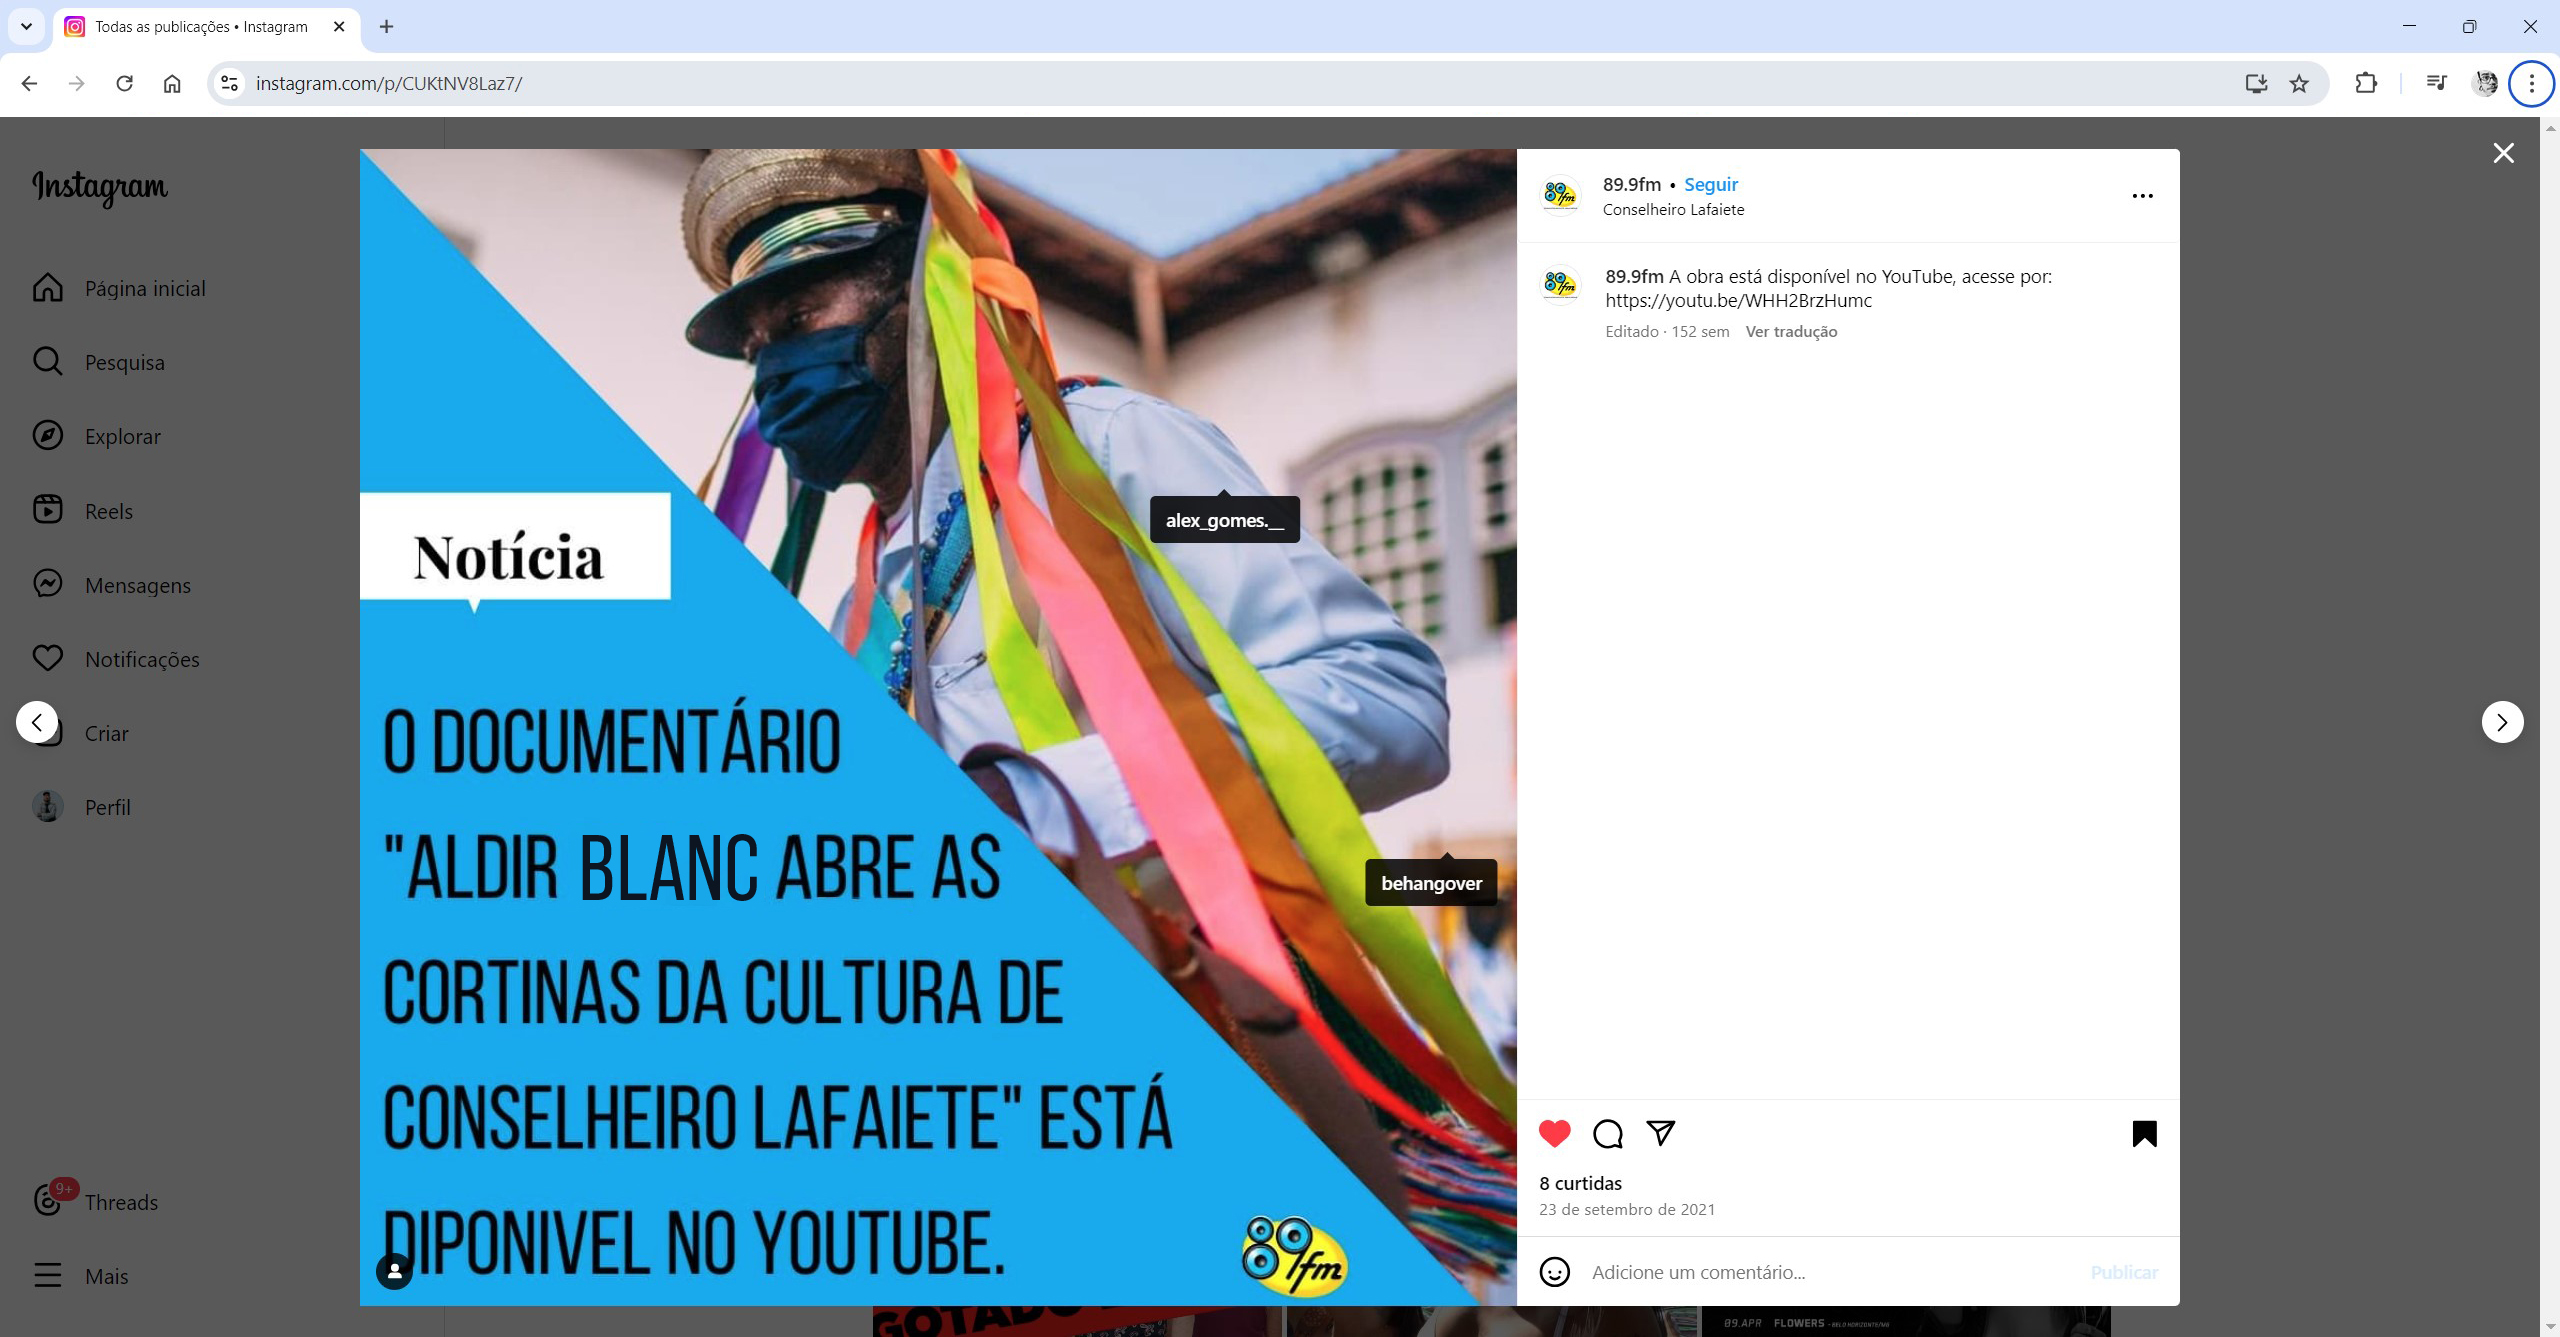
Task: Open the Reels icon
Action: [x=47, y=510]
